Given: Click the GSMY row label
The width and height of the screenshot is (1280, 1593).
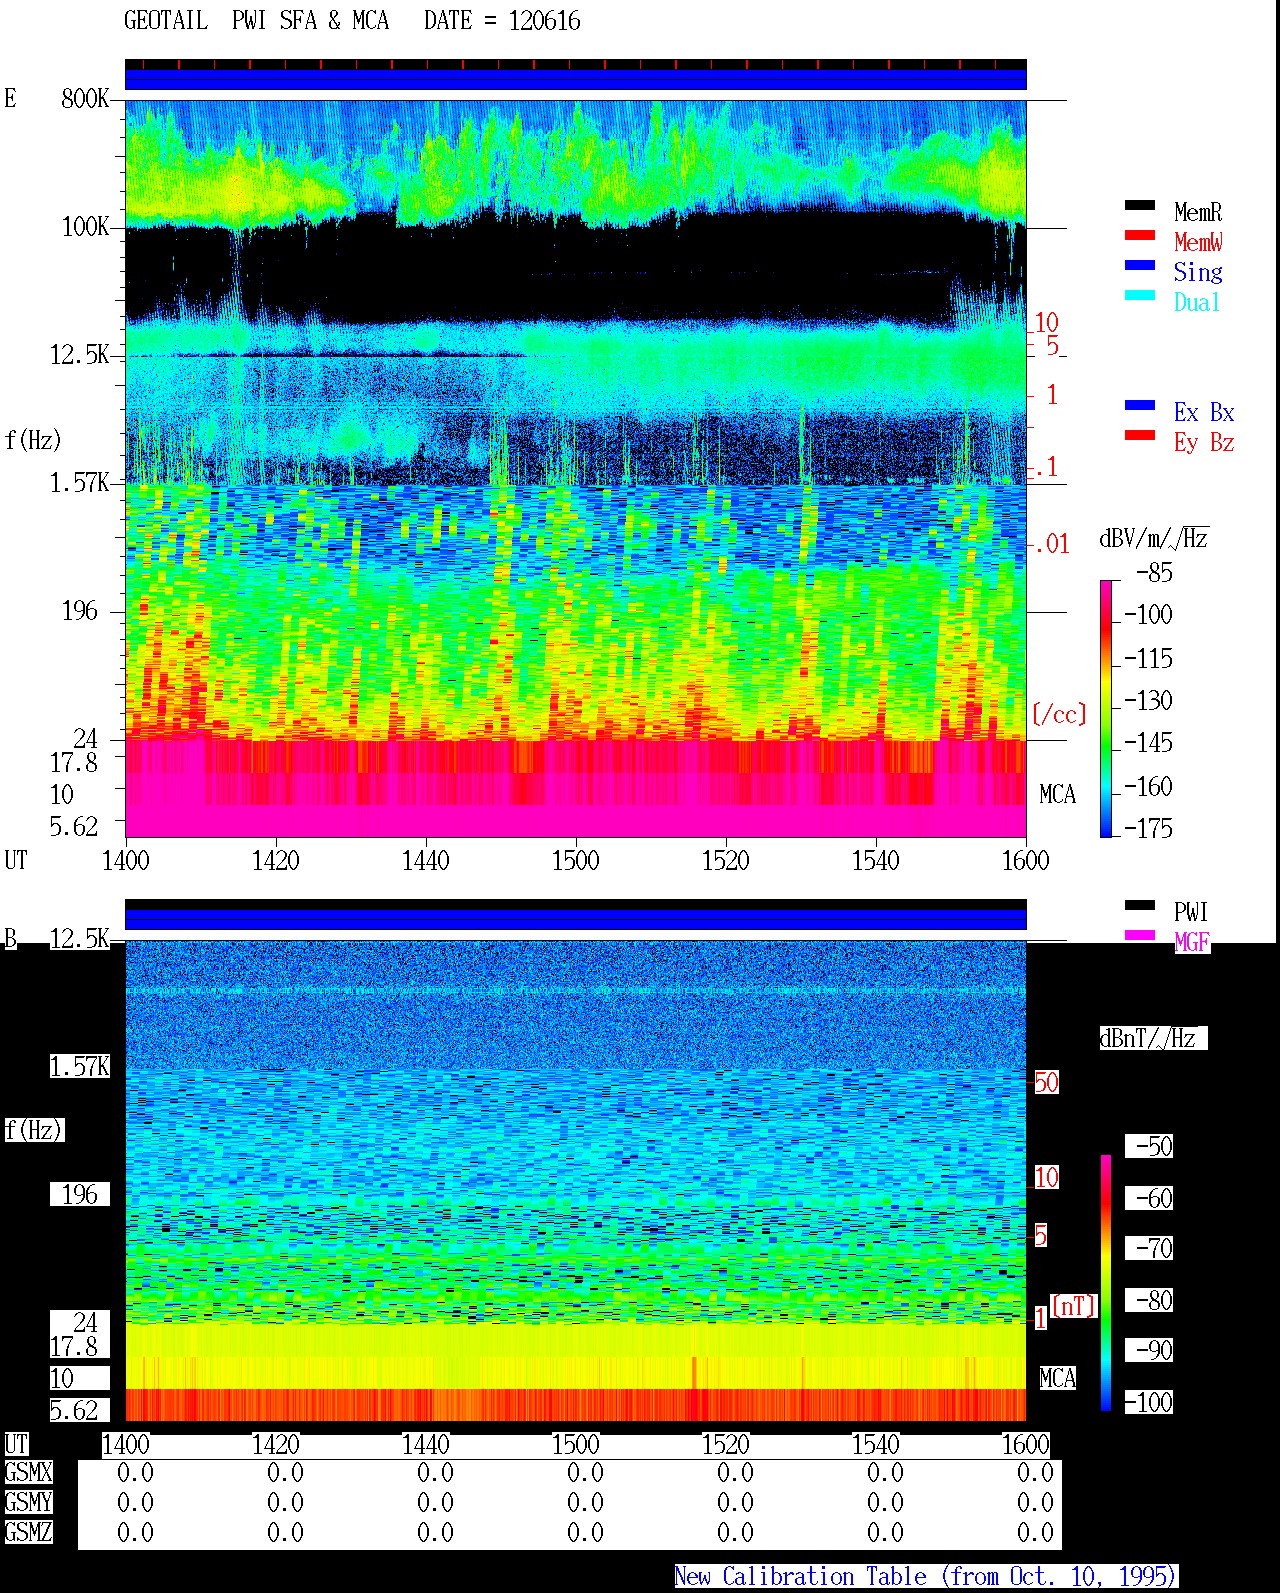Looking at the screenshot, I should (x=28, y=1502).
